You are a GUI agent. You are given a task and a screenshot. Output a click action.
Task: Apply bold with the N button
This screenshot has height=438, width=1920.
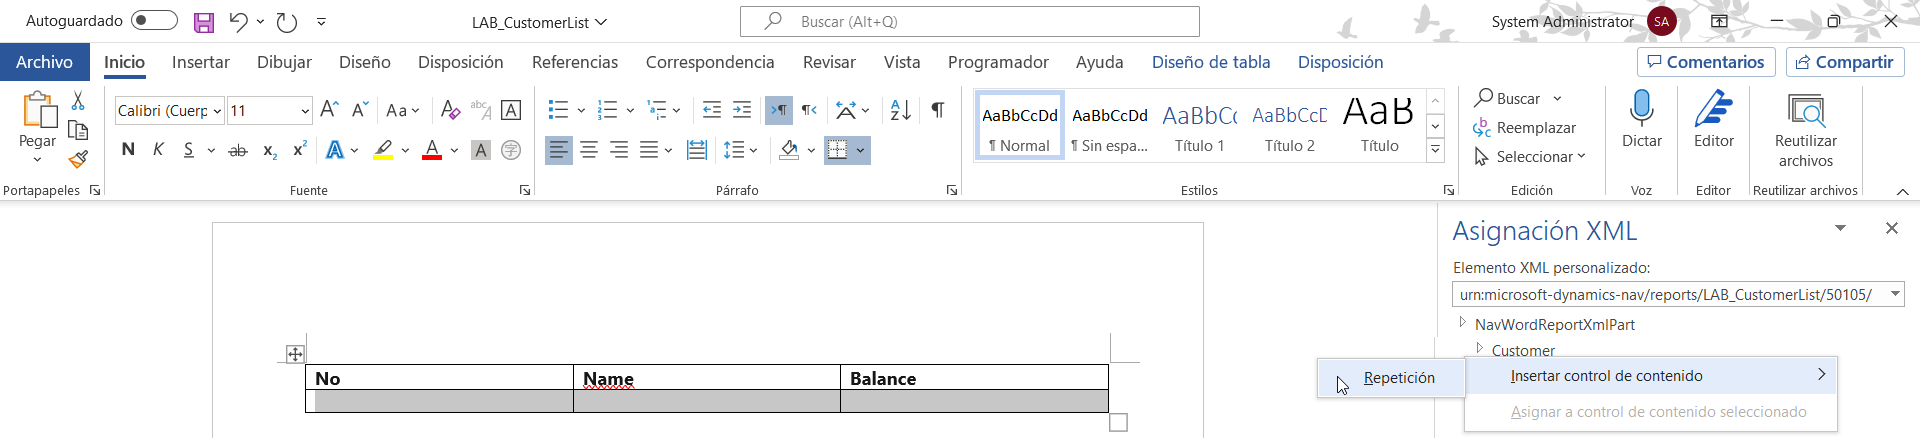point(128,150)
